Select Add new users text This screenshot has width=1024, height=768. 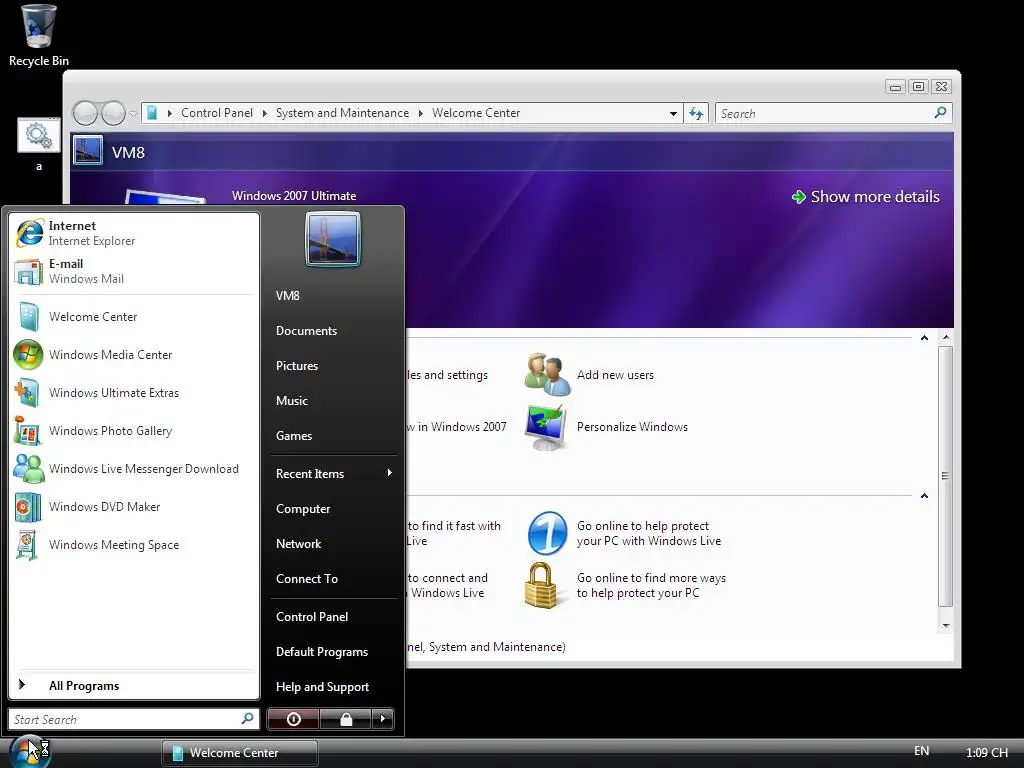click(x=615, y=375)
